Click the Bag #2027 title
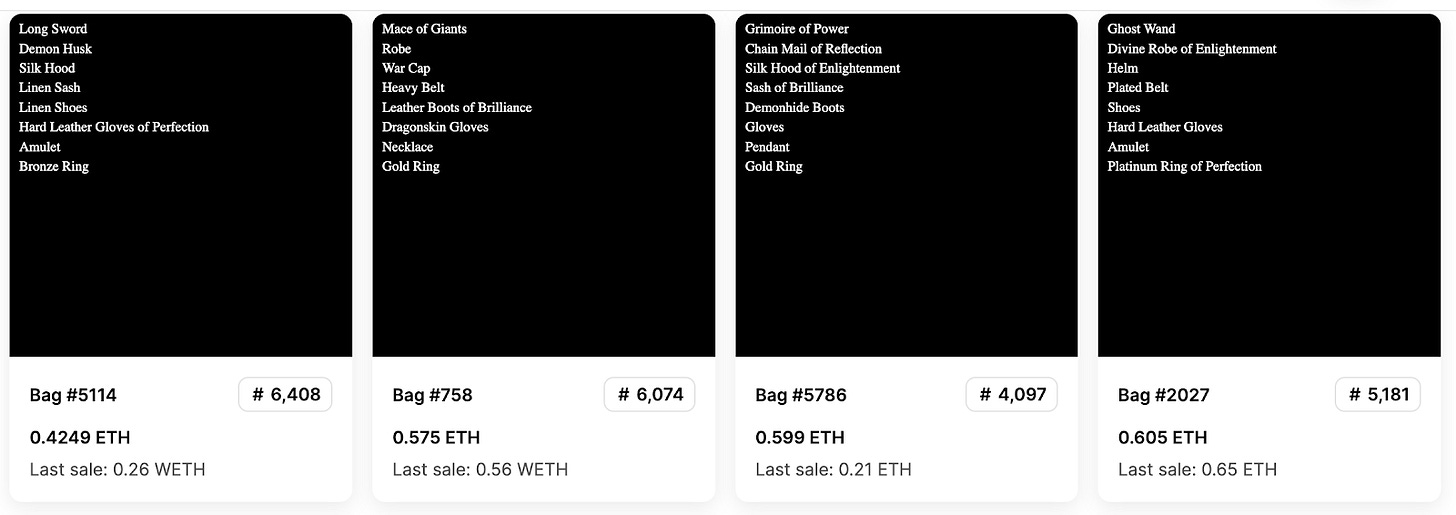 1163,395
